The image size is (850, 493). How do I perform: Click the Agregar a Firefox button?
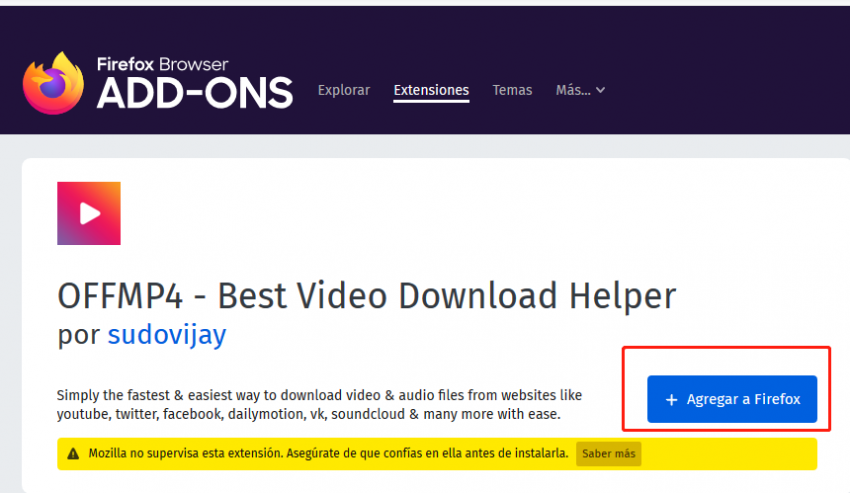click(732, 399)
